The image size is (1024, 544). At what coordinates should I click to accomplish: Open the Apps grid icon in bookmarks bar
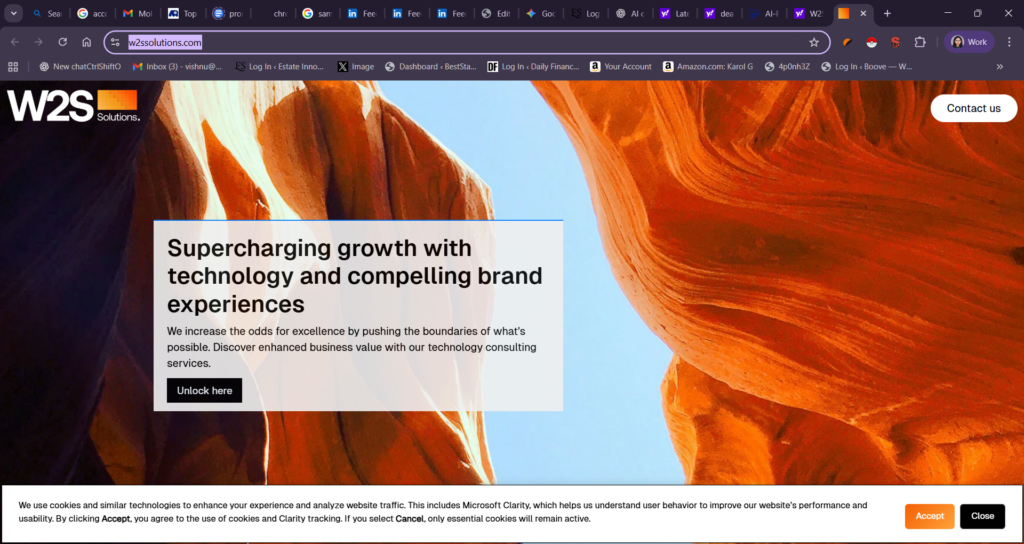click(x=13, y=67)
